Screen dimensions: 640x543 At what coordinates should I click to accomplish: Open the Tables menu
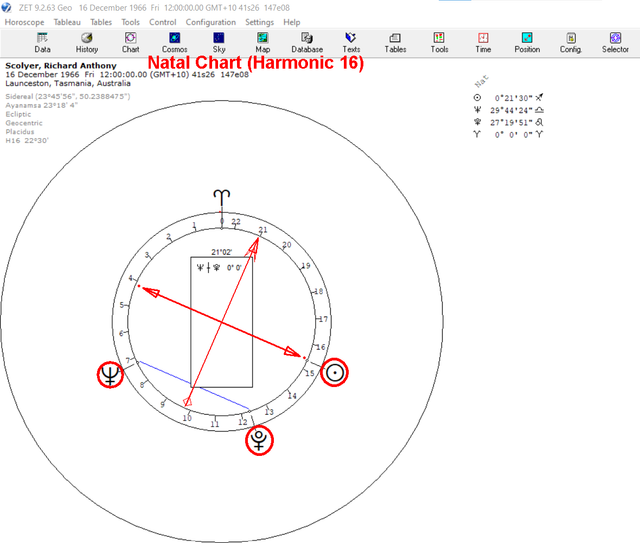coord(101,22)
